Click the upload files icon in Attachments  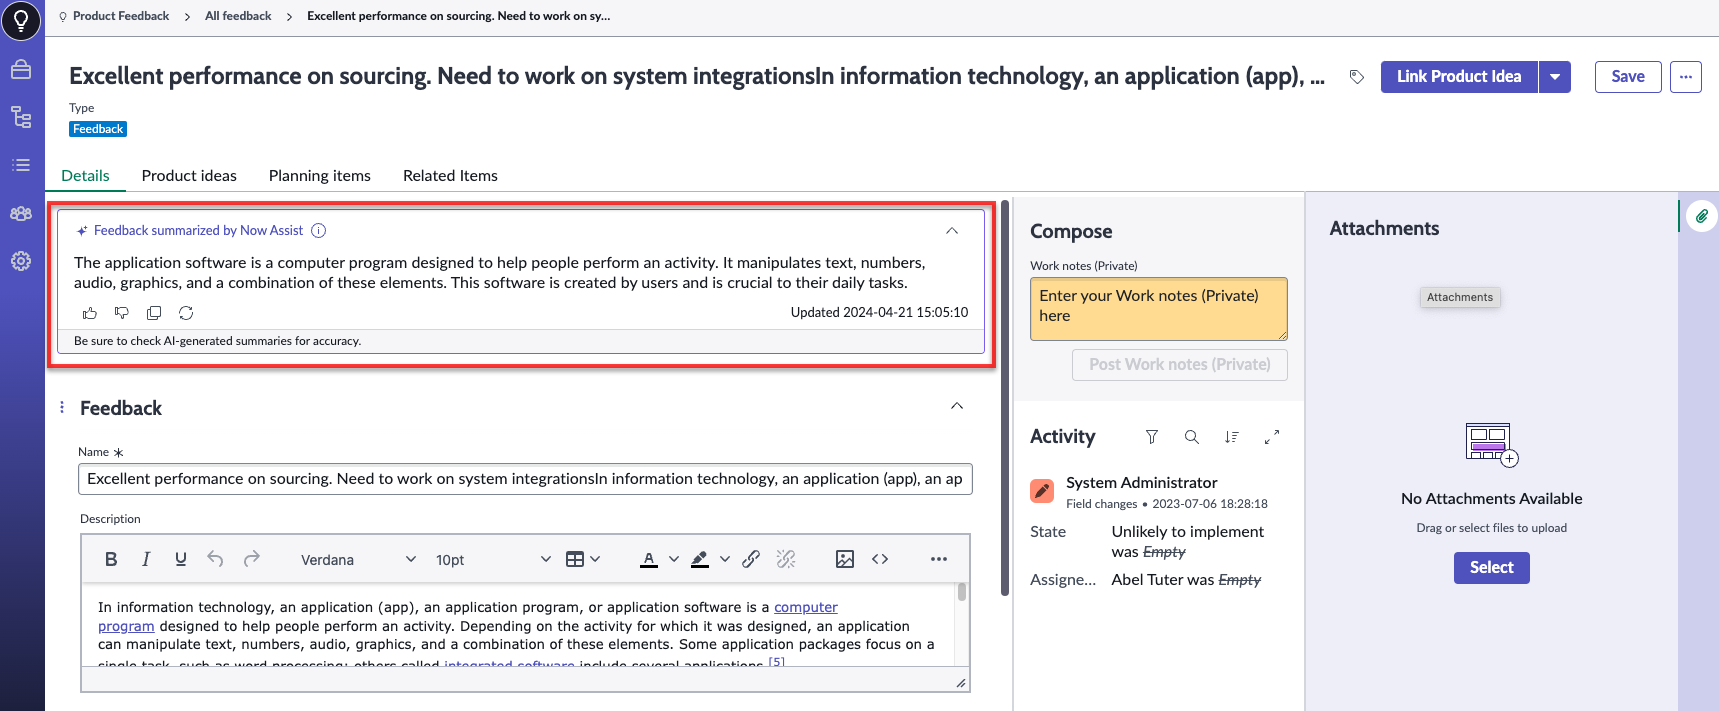coord(1491,445)
